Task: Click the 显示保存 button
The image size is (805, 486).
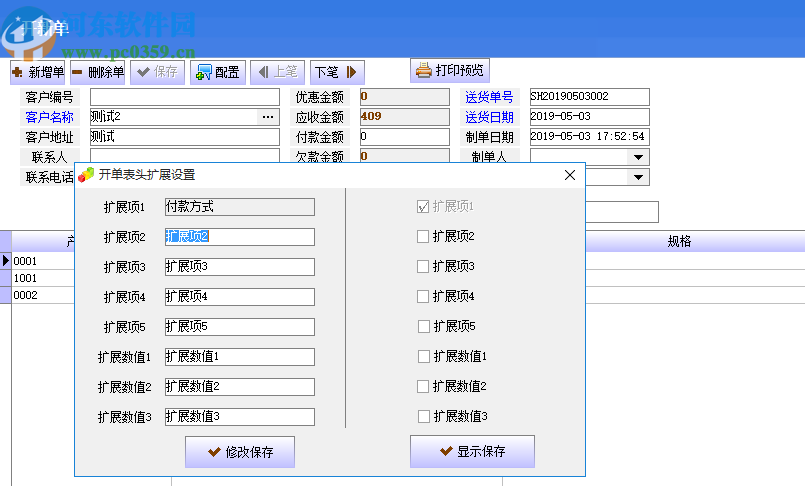Action: click(x=472, y=452)
